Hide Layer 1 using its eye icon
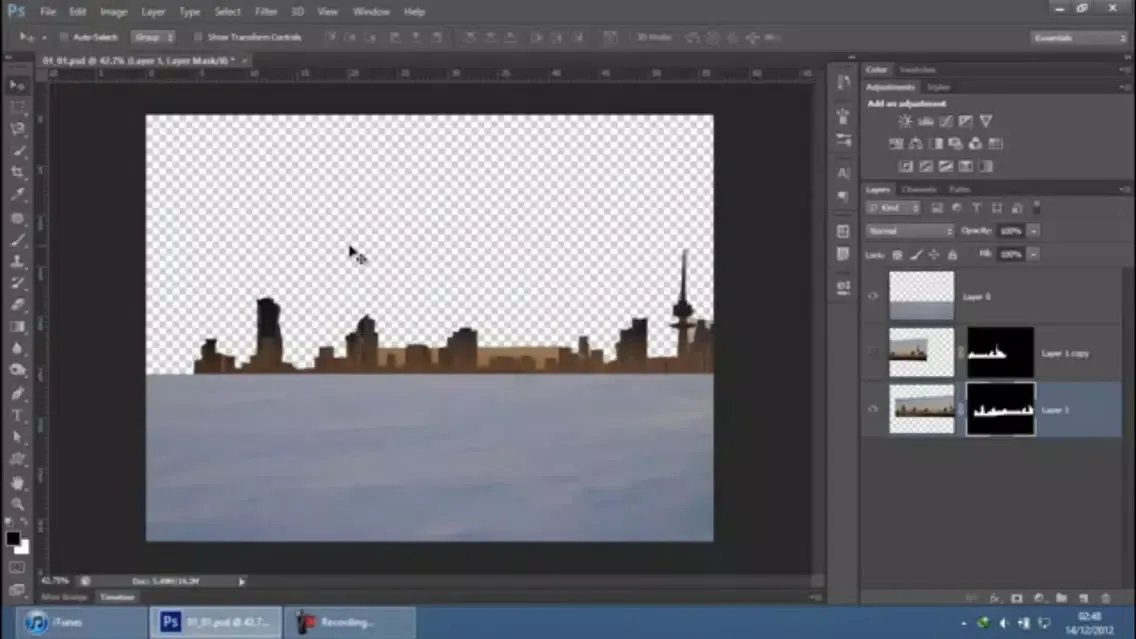This screenshot has width=1136, height=639. click(x=873, y=409)
